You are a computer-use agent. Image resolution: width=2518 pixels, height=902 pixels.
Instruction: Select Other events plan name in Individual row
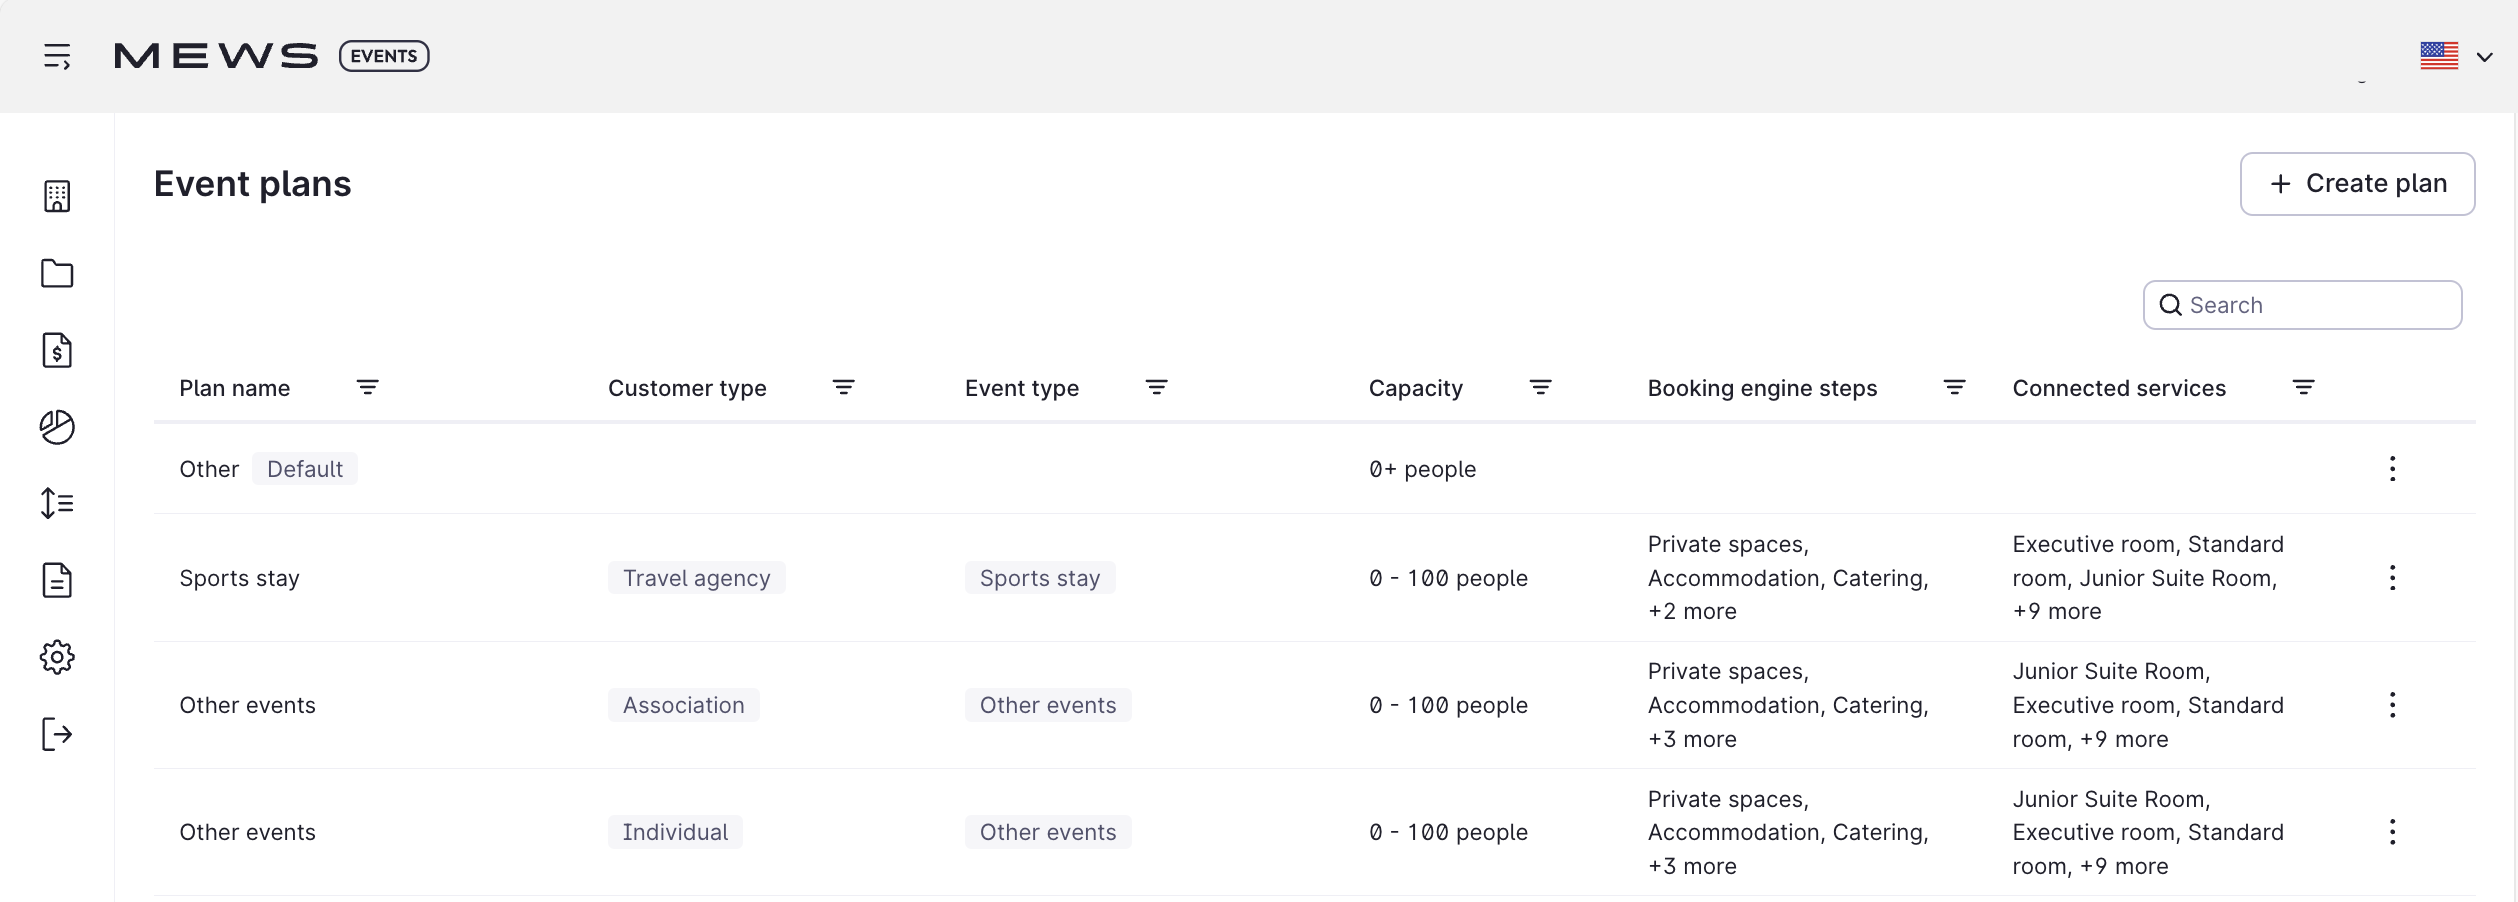coord(248,832)
